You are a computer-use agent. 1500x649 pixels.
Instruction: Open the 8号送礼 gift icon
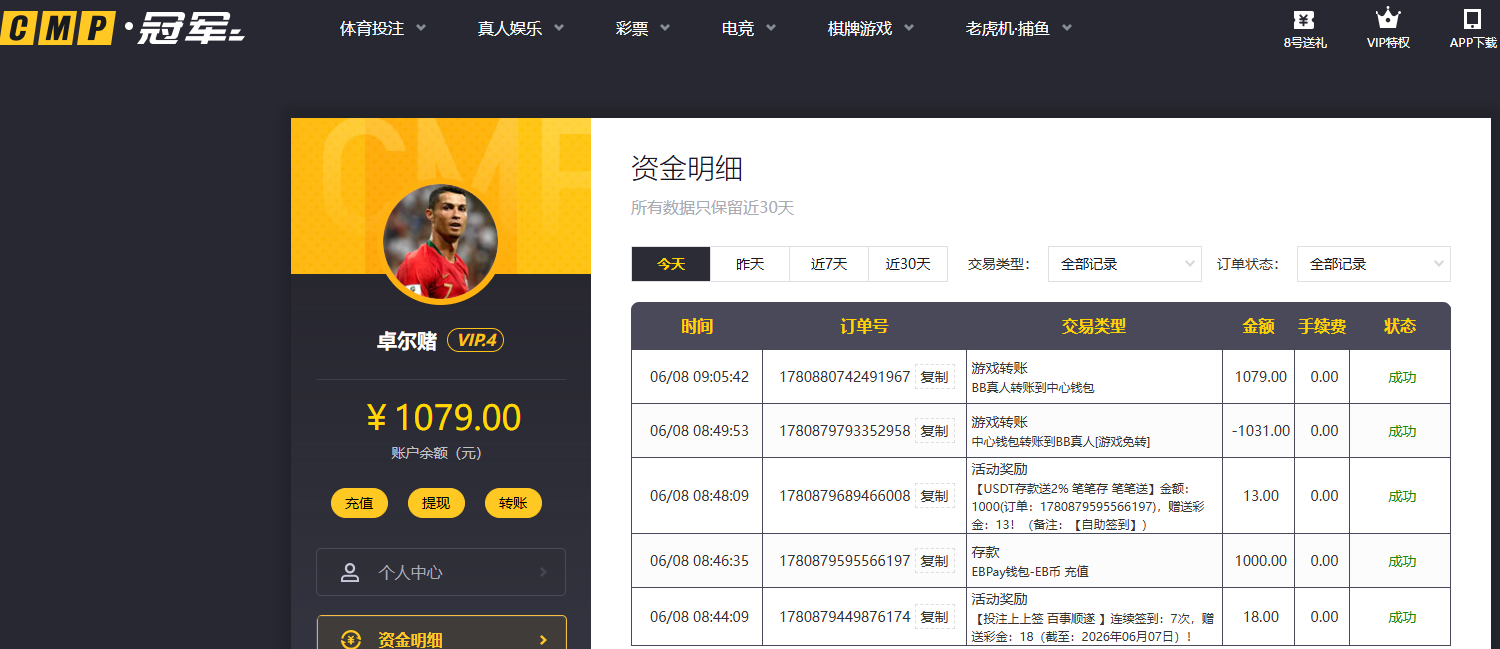1303,19
